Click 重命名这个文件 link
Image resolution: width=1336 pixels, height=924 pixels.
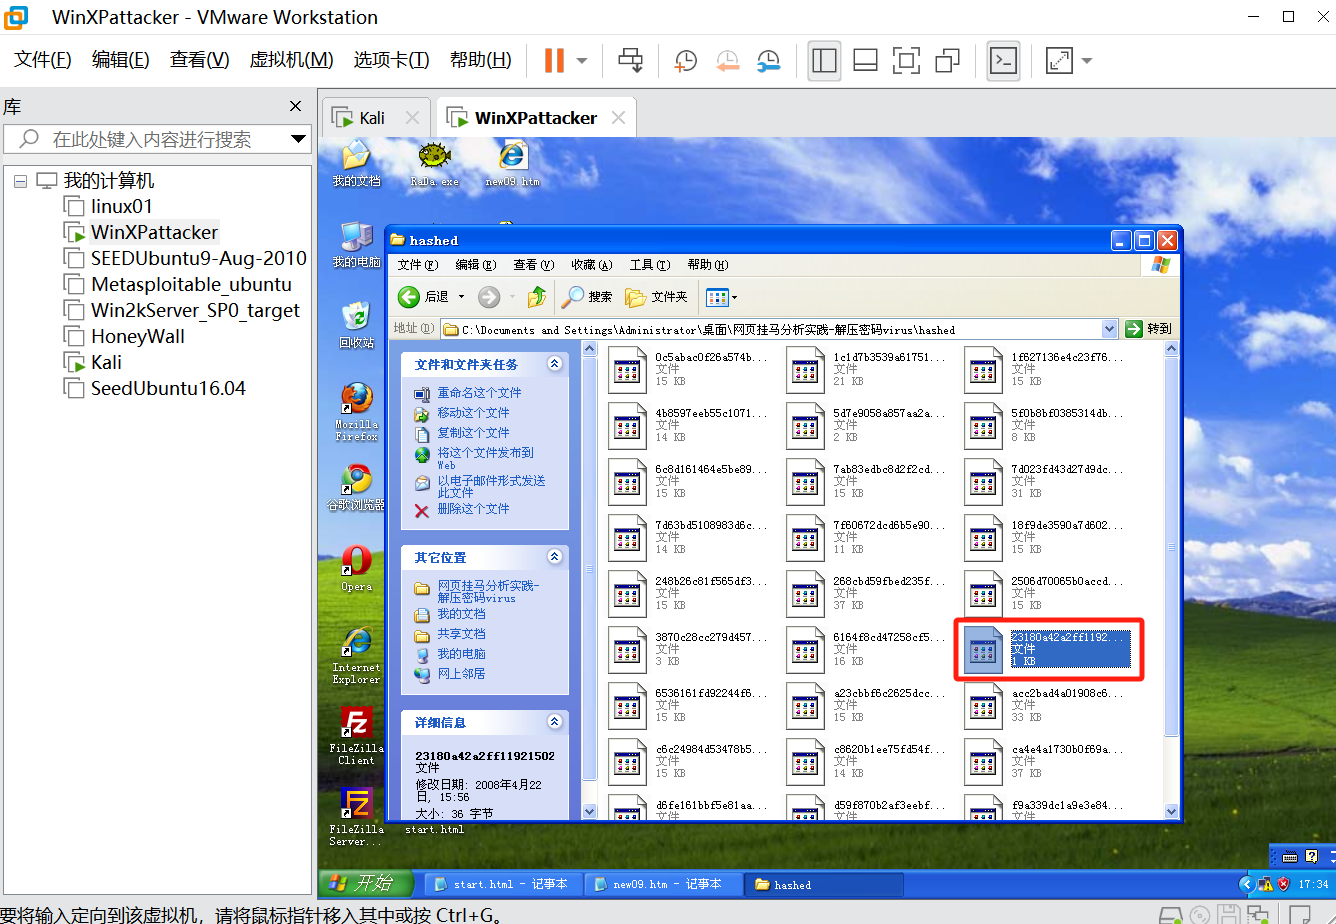(x=479, y=393)
